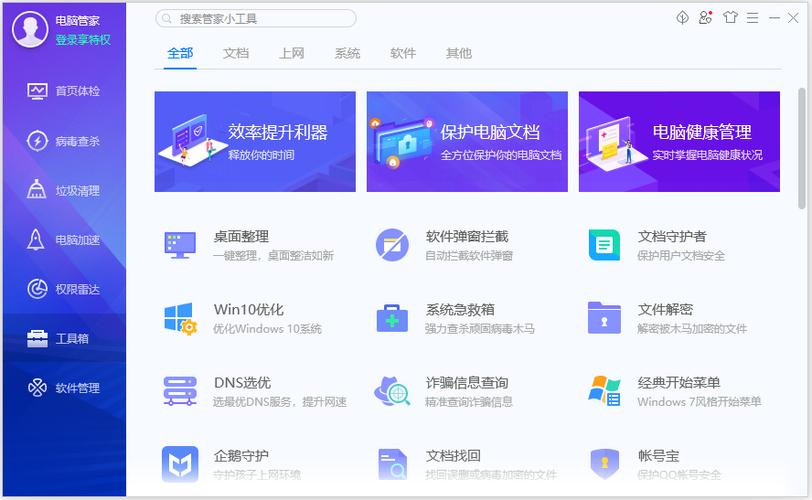Switch to the 文档 tab
Screen dimensions: 812x500
(236, 53)
